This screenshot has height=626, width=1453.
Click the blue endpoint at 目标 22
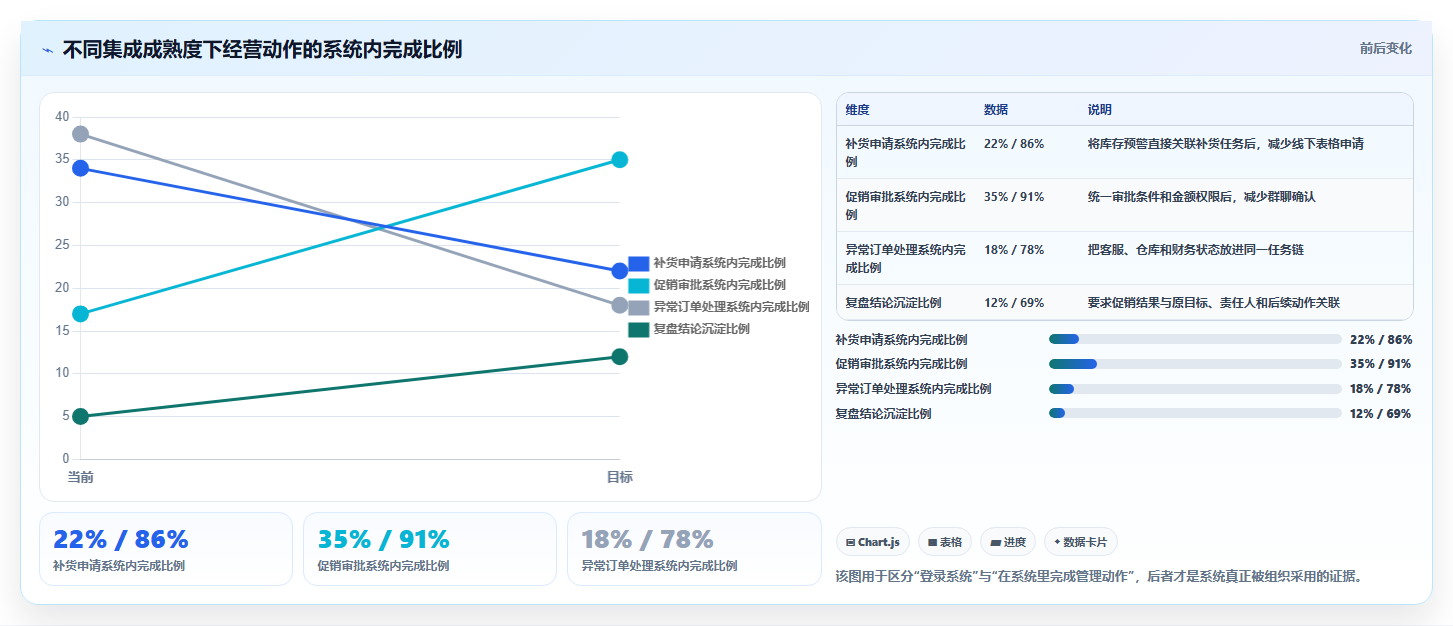coord(620,271)
